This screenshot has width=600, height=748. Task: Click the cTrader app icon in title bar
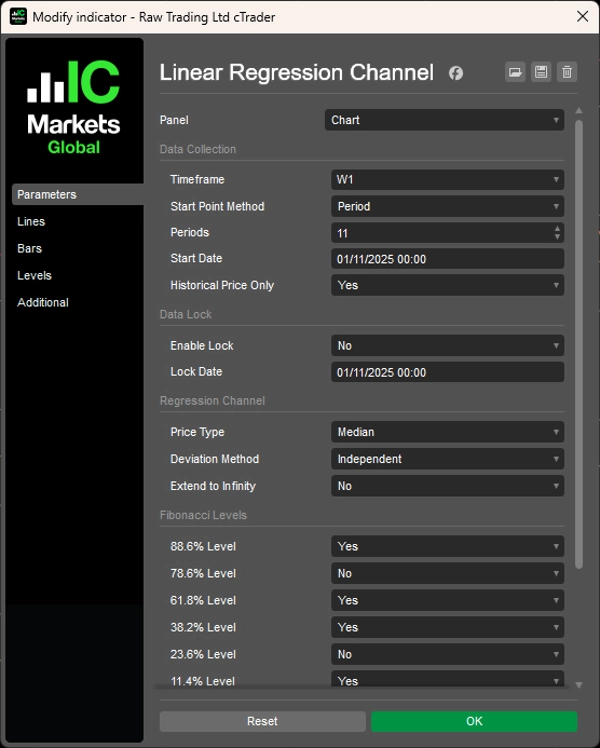click(x=17, y=17)
